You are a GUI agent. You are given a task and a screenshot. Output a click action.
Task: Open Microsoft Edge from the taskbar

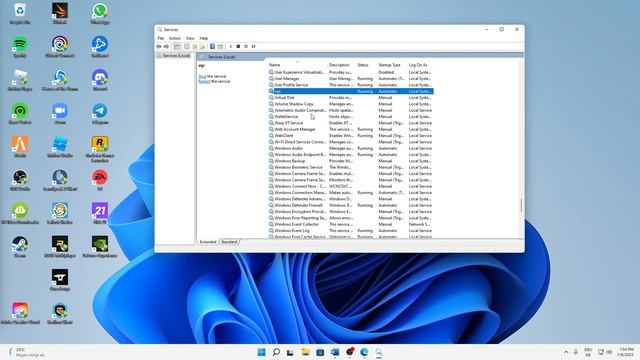pos(364,352)
